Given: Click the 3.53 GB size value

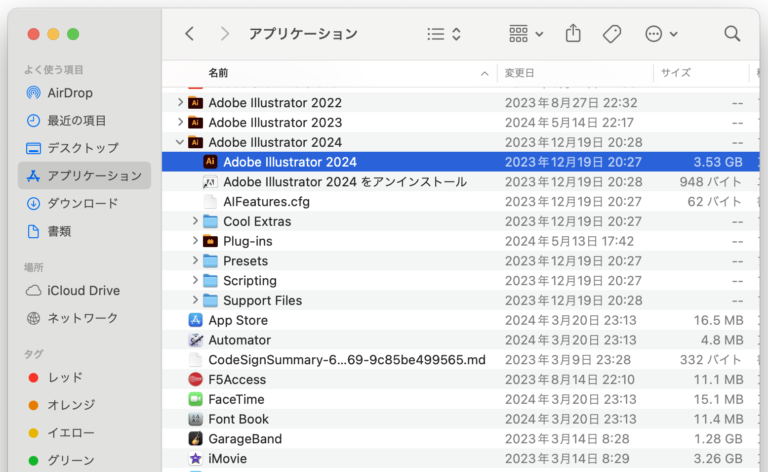Looking at the screenshot, I should click(718, 162).
